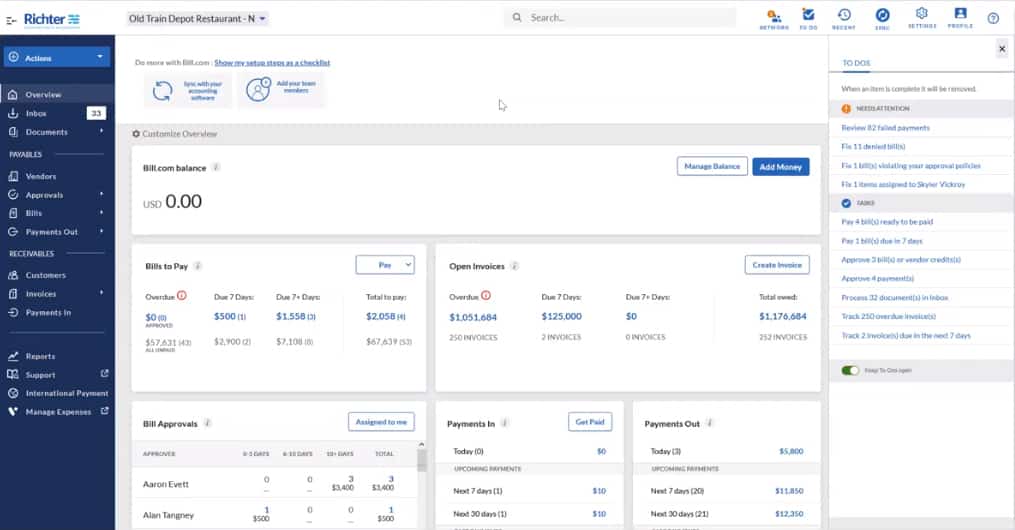Click the $1,176,684 total owed amount
This screenshot has height=530, width=1015.
point(783,316)
